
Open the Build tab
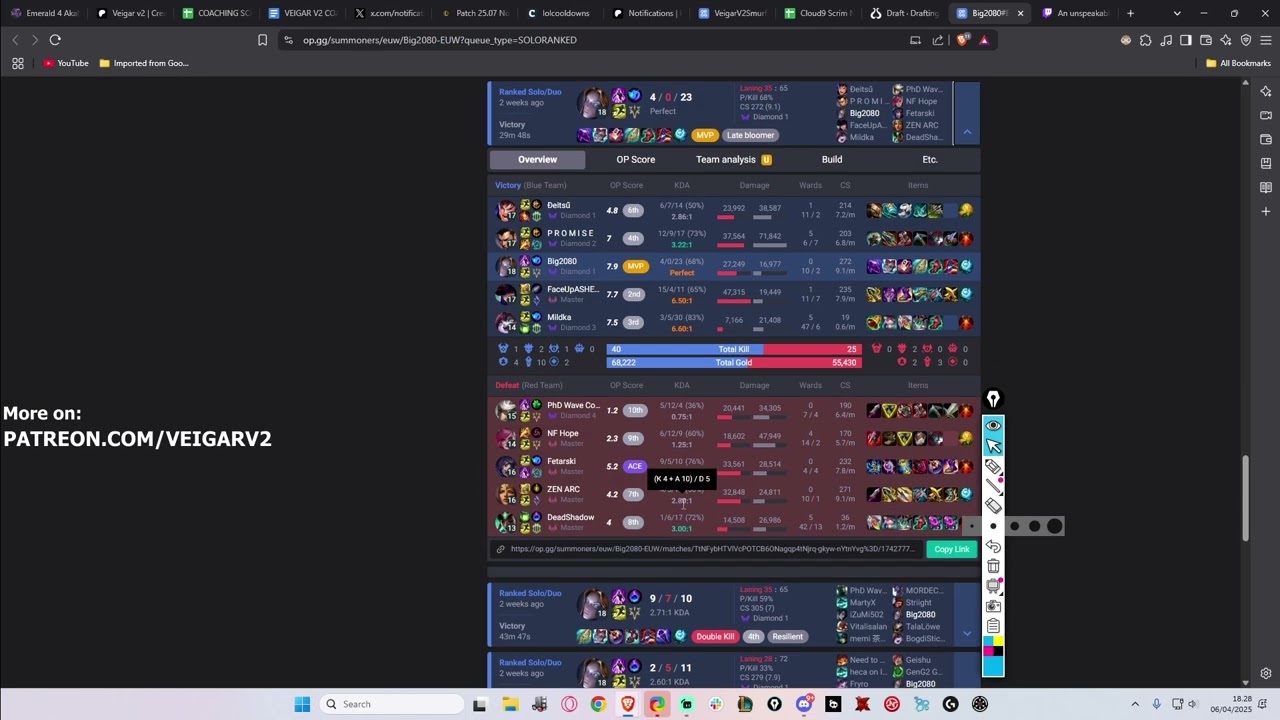pyautogui.click(x=832, y=160)
